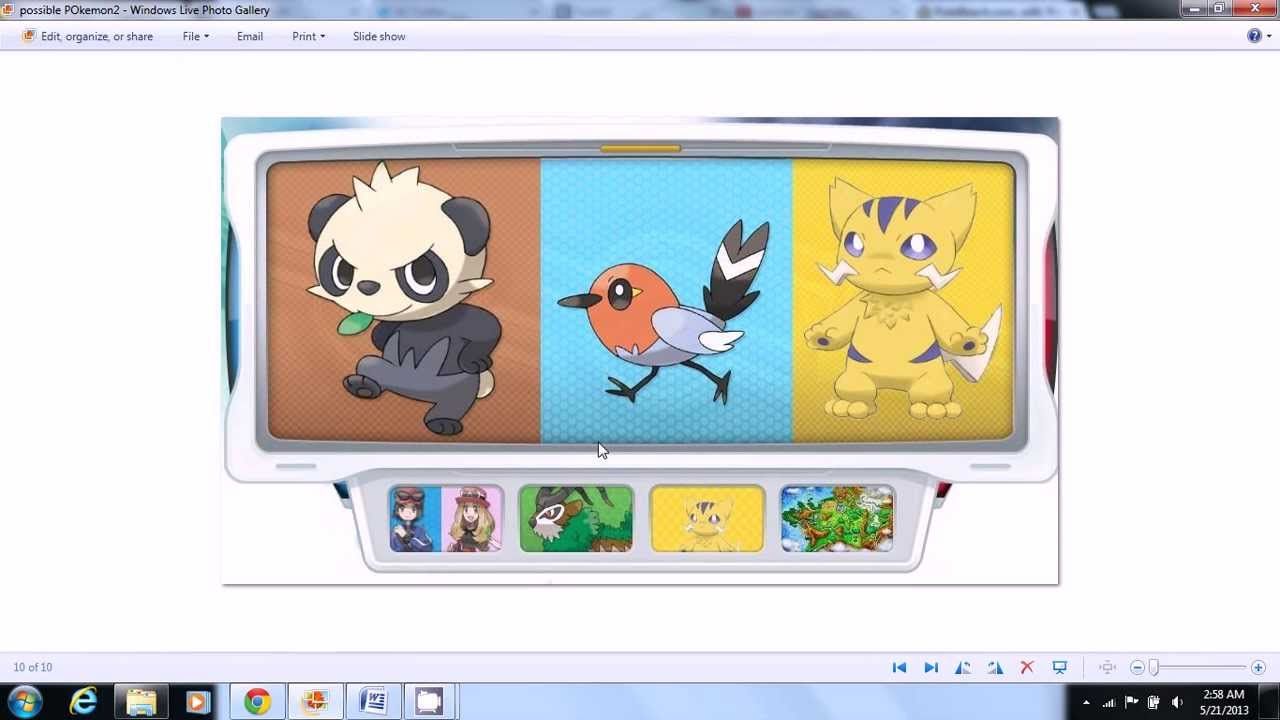Screen dimensions: 1280x720
Task: Open the Windows Start menu
Action: 26,702
